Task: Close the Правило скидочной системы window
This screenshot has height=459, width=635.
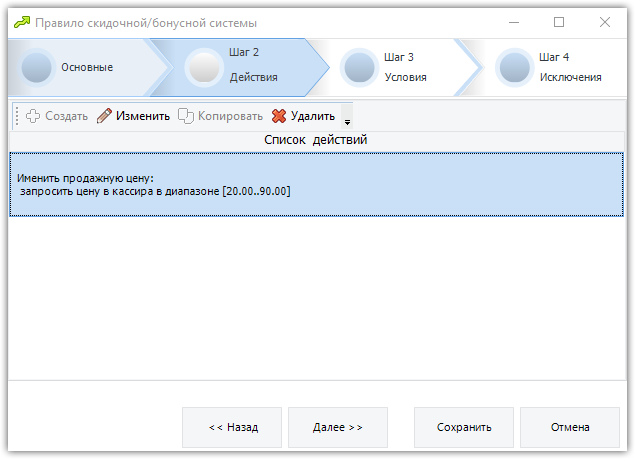Action: [x=605, y=22]
